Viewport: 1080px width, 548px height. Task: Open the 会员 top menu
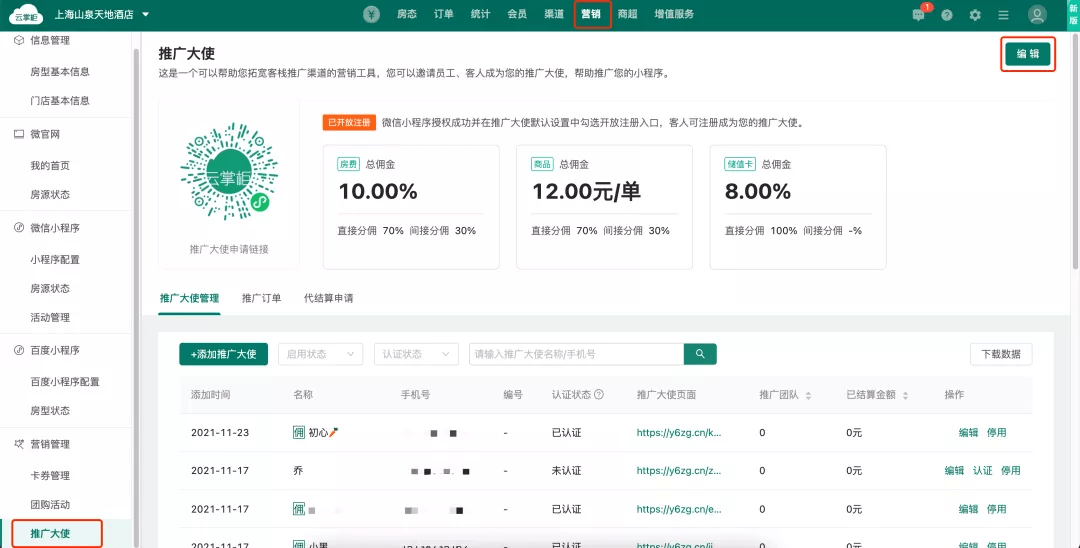tap(517, 14)
